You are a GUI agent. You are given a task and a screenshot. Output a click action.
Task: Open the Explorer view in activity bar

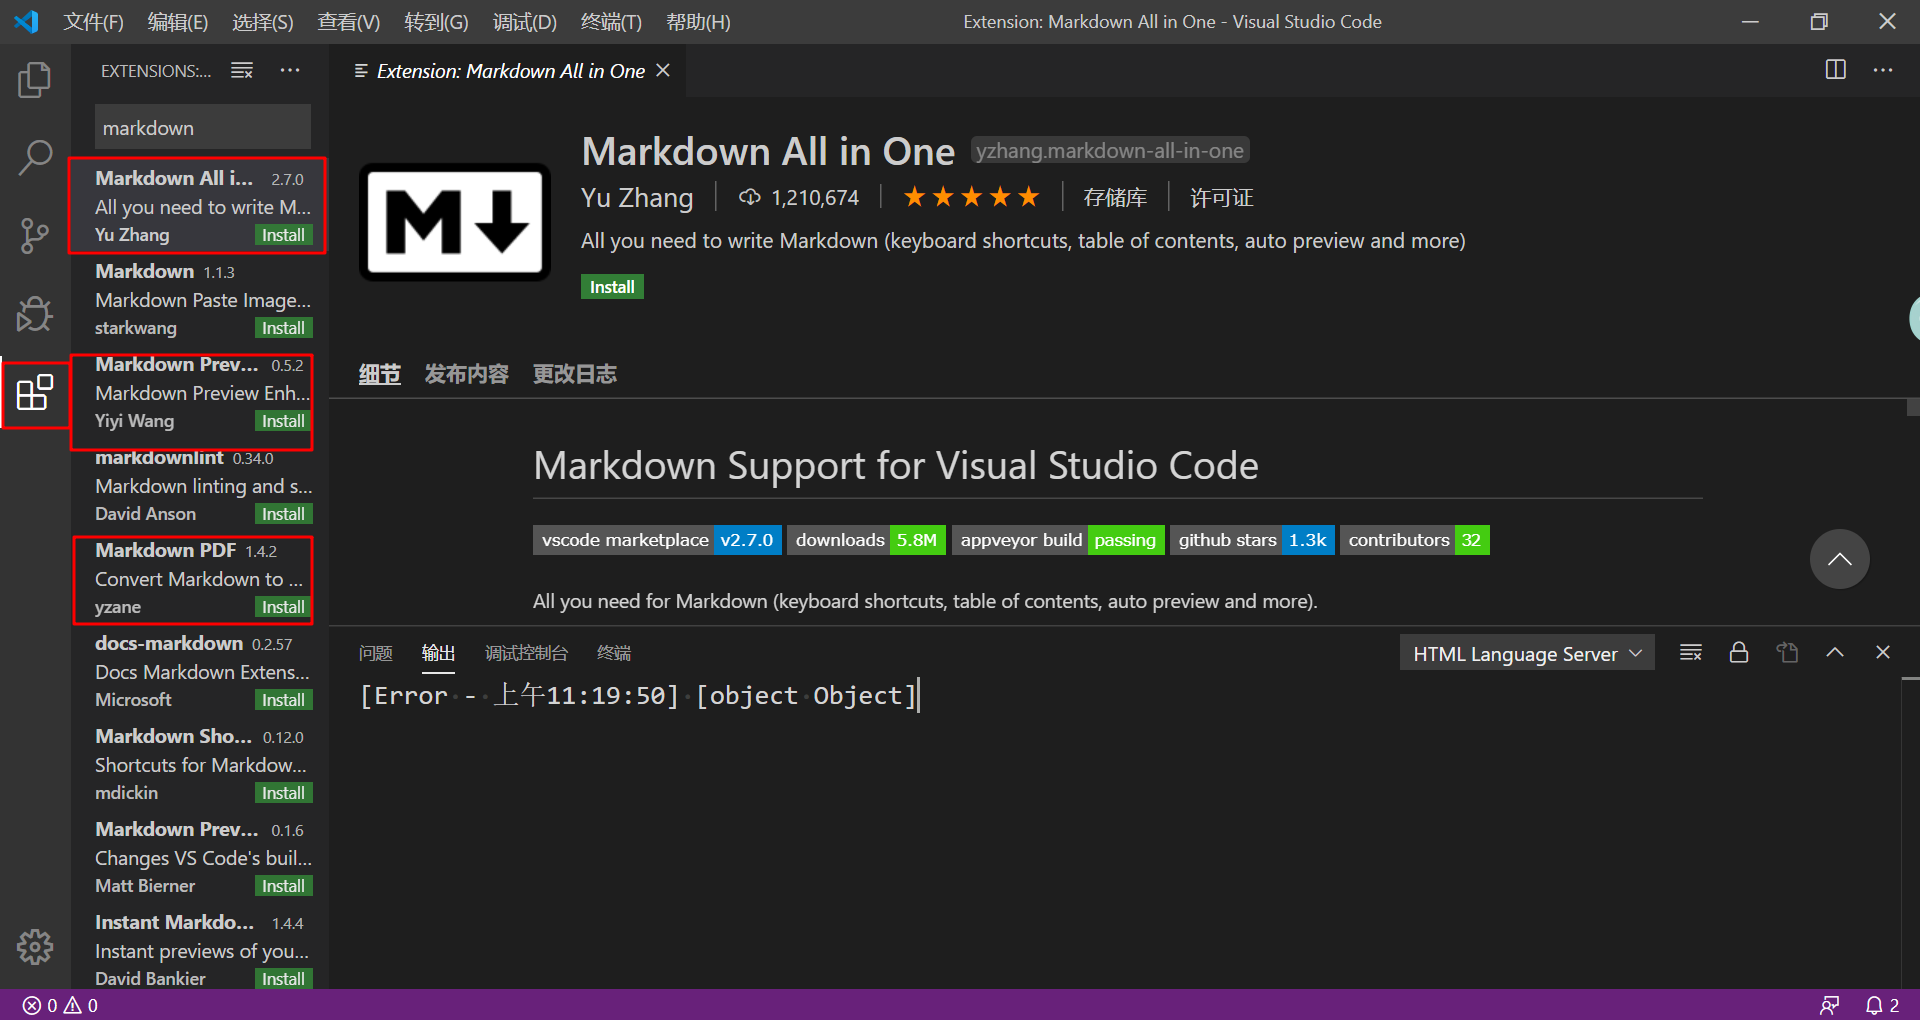(x=35, y=80)
